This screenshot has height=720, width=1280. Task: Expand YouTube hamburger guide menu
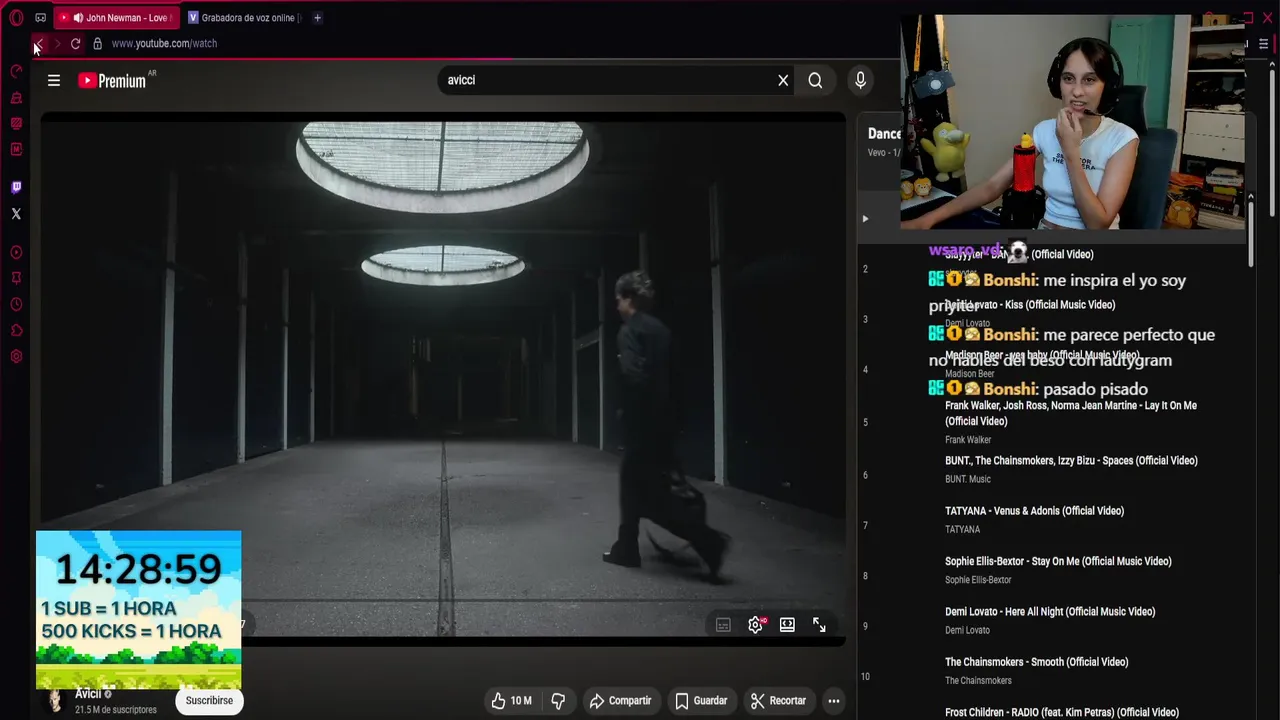coord(54,80)
